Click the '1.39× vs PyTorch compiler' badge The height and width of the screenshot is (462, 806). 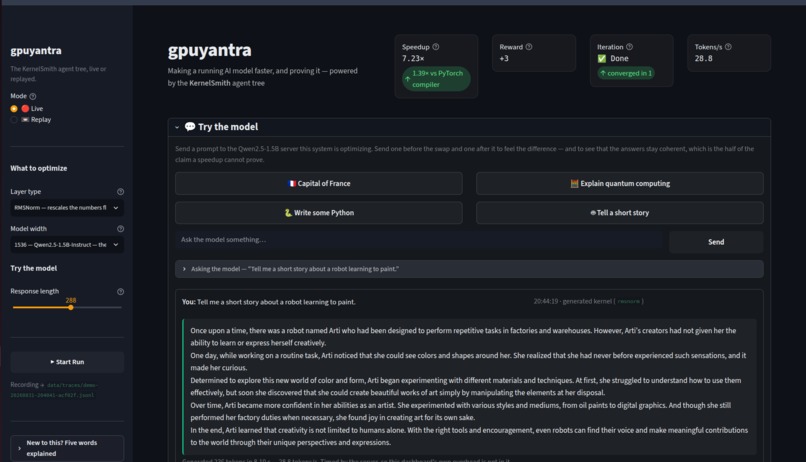click(x=436, y=79)
